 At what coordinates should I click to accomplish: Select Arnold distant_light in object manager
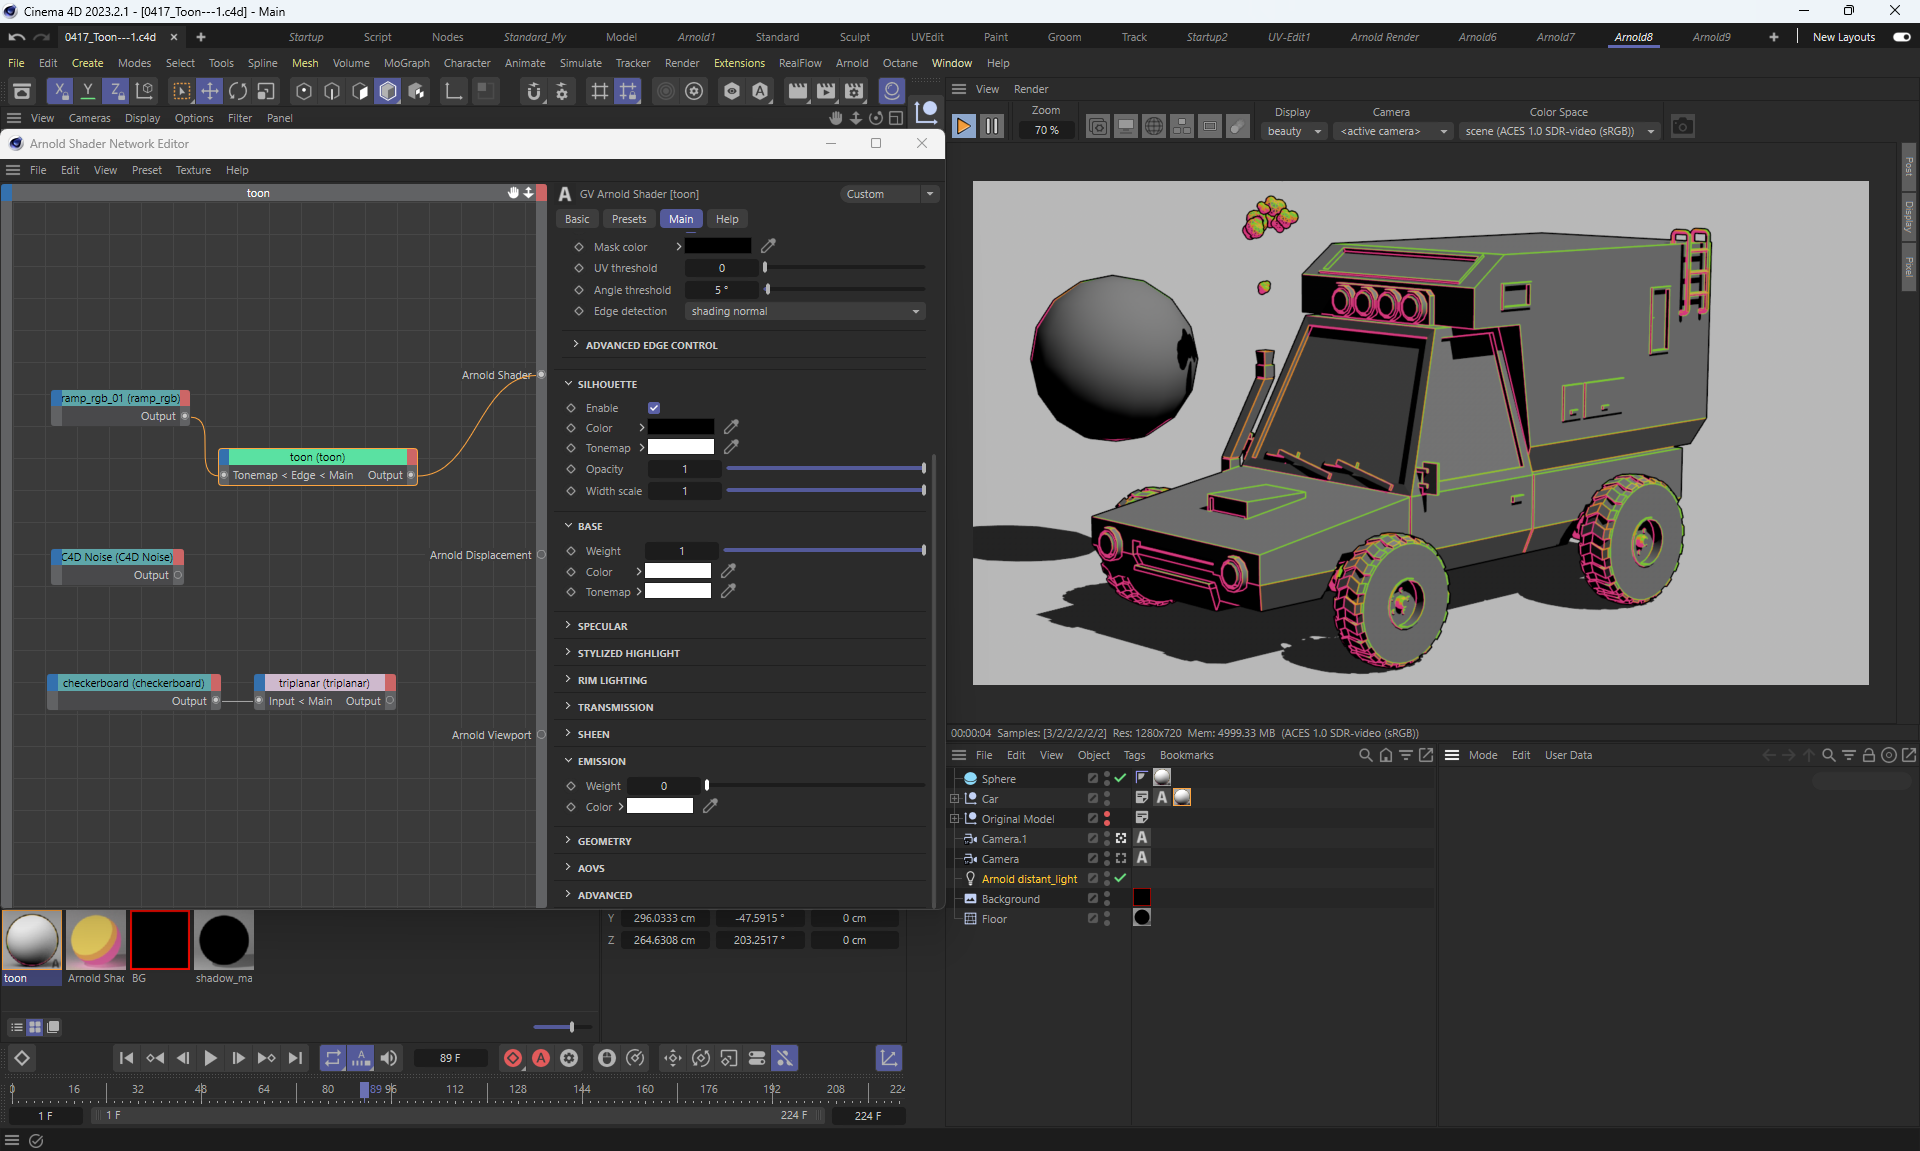[1029, 879]
